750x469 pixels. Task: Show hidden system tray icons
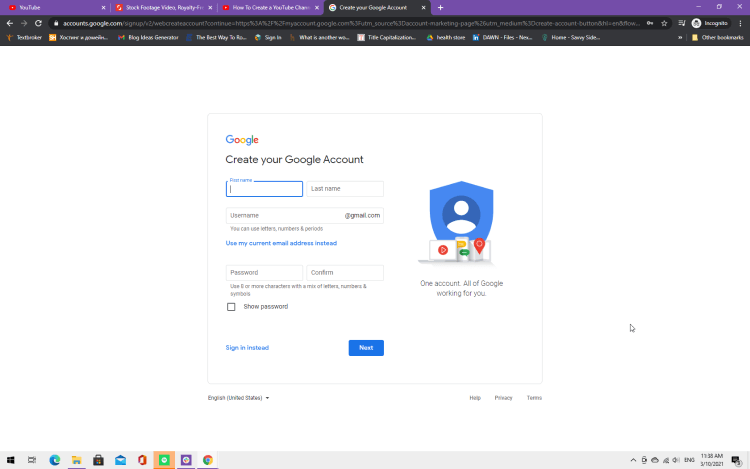(633, 460)
